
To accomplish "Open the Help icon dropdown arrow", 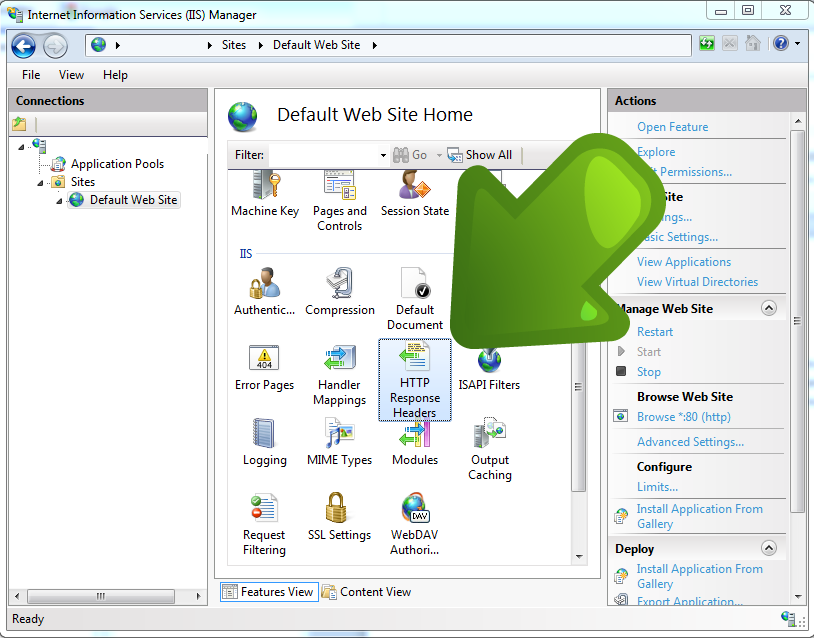I will [798, 44].
